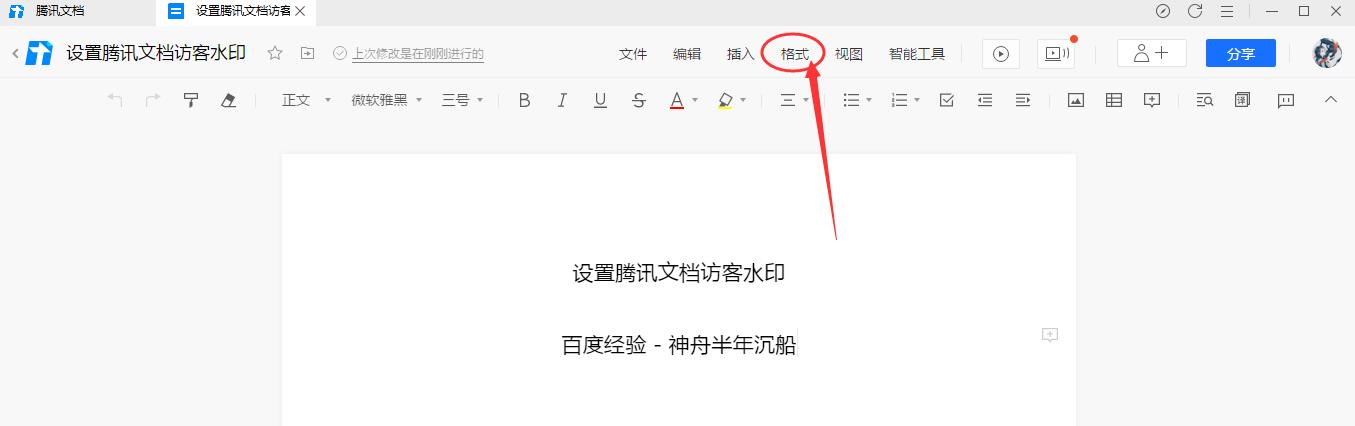Screen dimensions: 1355x426
Task: Switch to the 腾讯文档 home tab
Action: (60, 11)
